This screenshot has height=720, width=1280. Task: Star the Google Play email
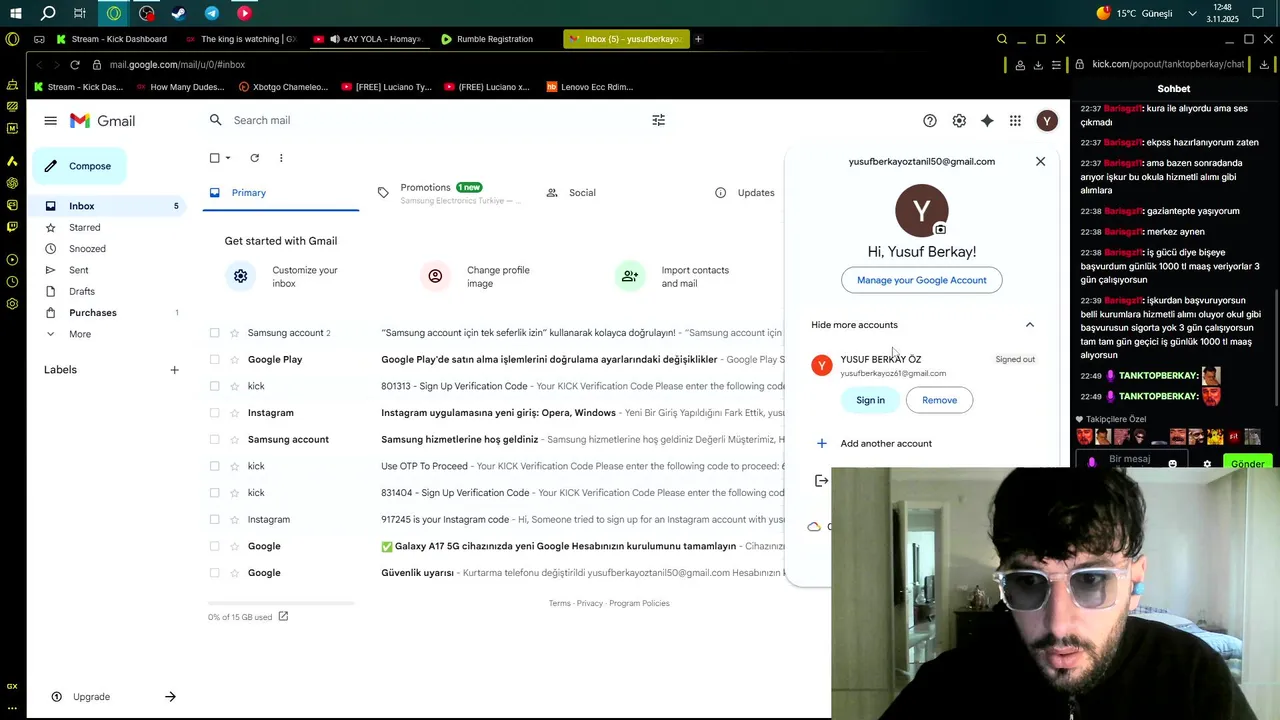[234, 360]
